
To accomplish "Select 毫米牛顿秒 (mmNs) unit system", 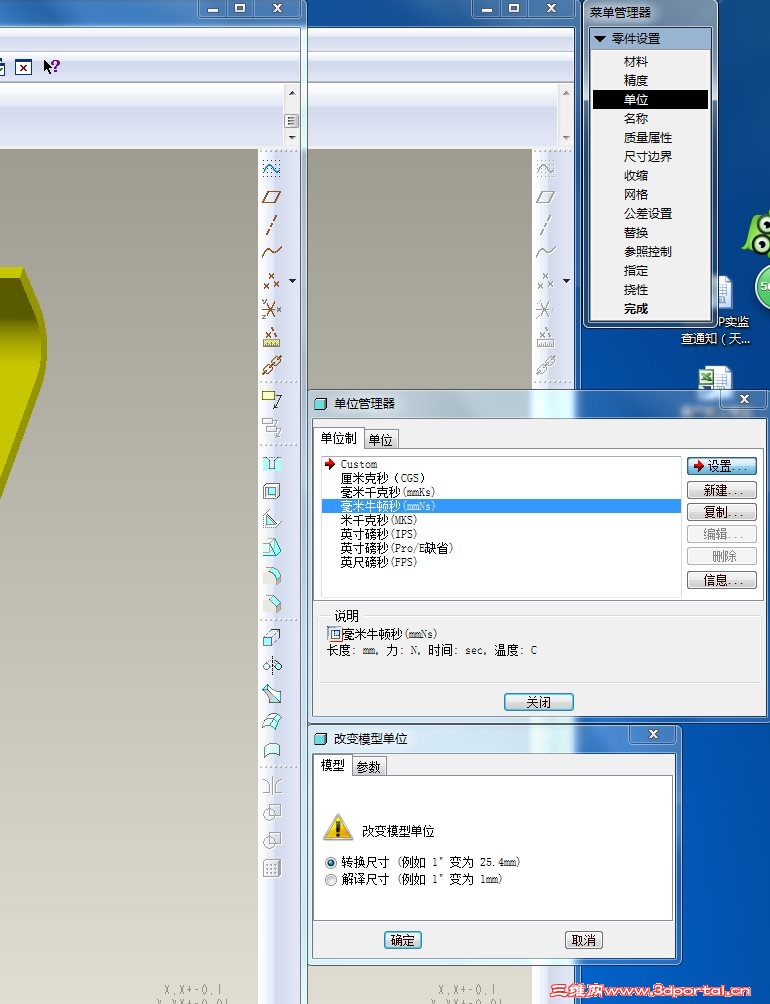I will (501, 506).
